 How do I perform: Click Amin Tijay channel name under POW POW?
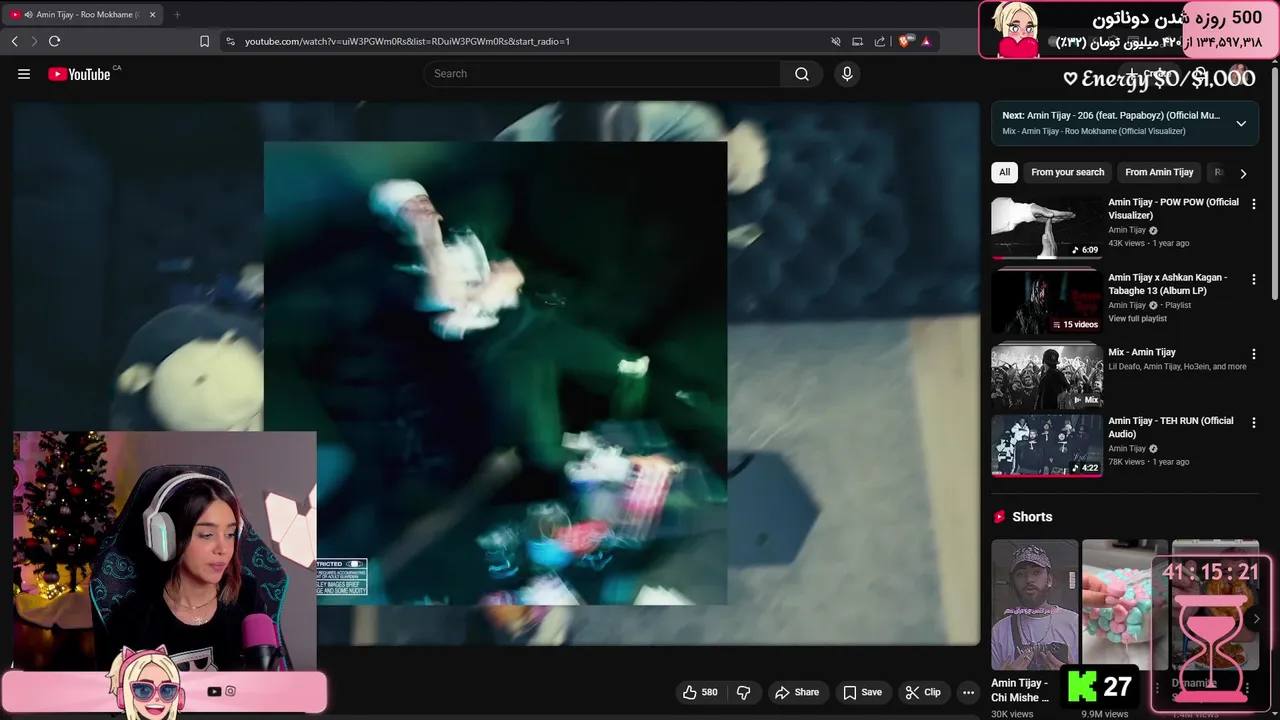coord(1127,230)
